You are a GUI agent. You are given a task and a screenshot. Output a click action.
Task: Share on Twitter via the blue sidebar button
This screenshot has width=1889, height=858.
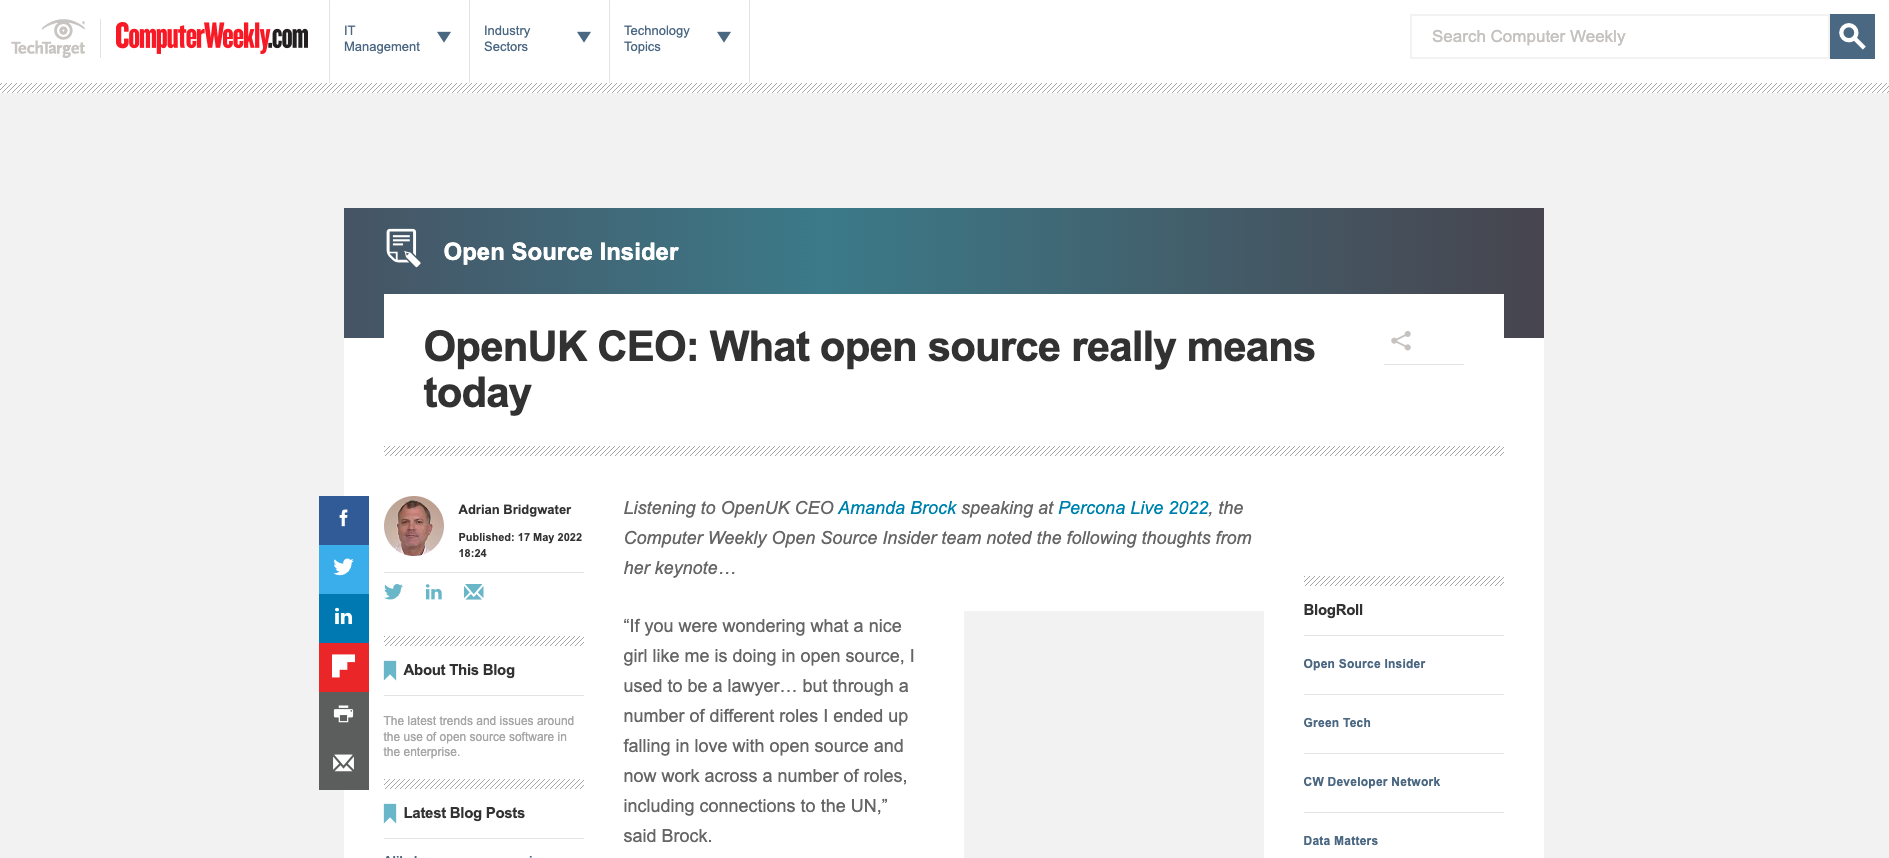[x=344, y=569]
